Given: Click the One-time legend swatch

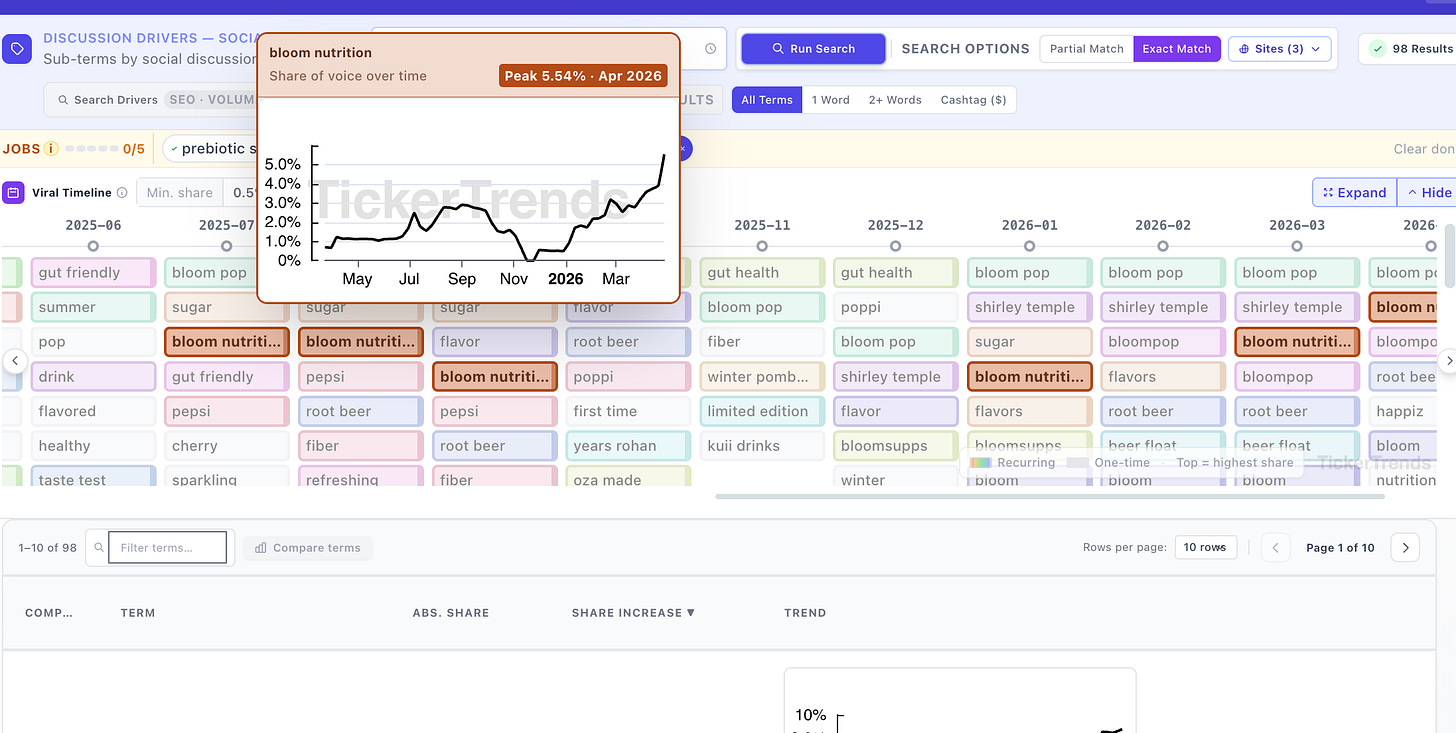Looking at the screenshot, I should click(1077, 462).
